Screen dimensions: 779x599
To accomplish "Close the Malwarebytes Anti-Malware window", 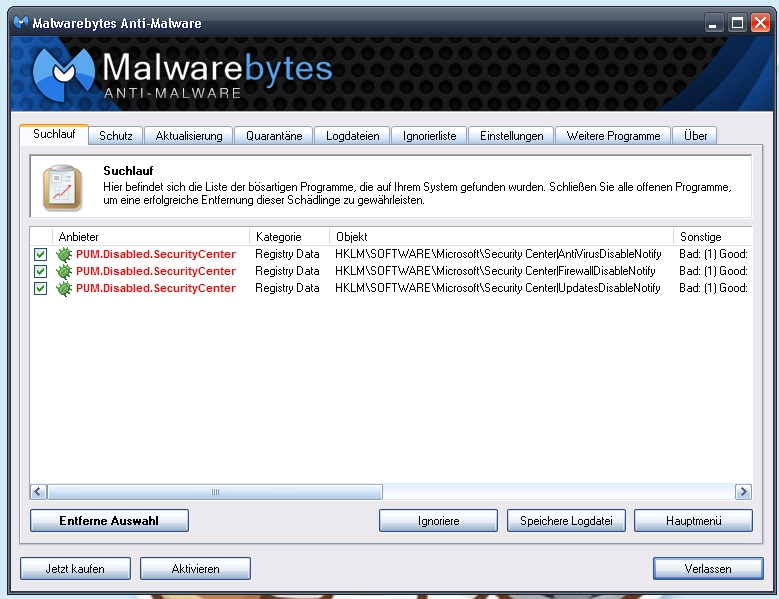I will (x=761, y=23).
